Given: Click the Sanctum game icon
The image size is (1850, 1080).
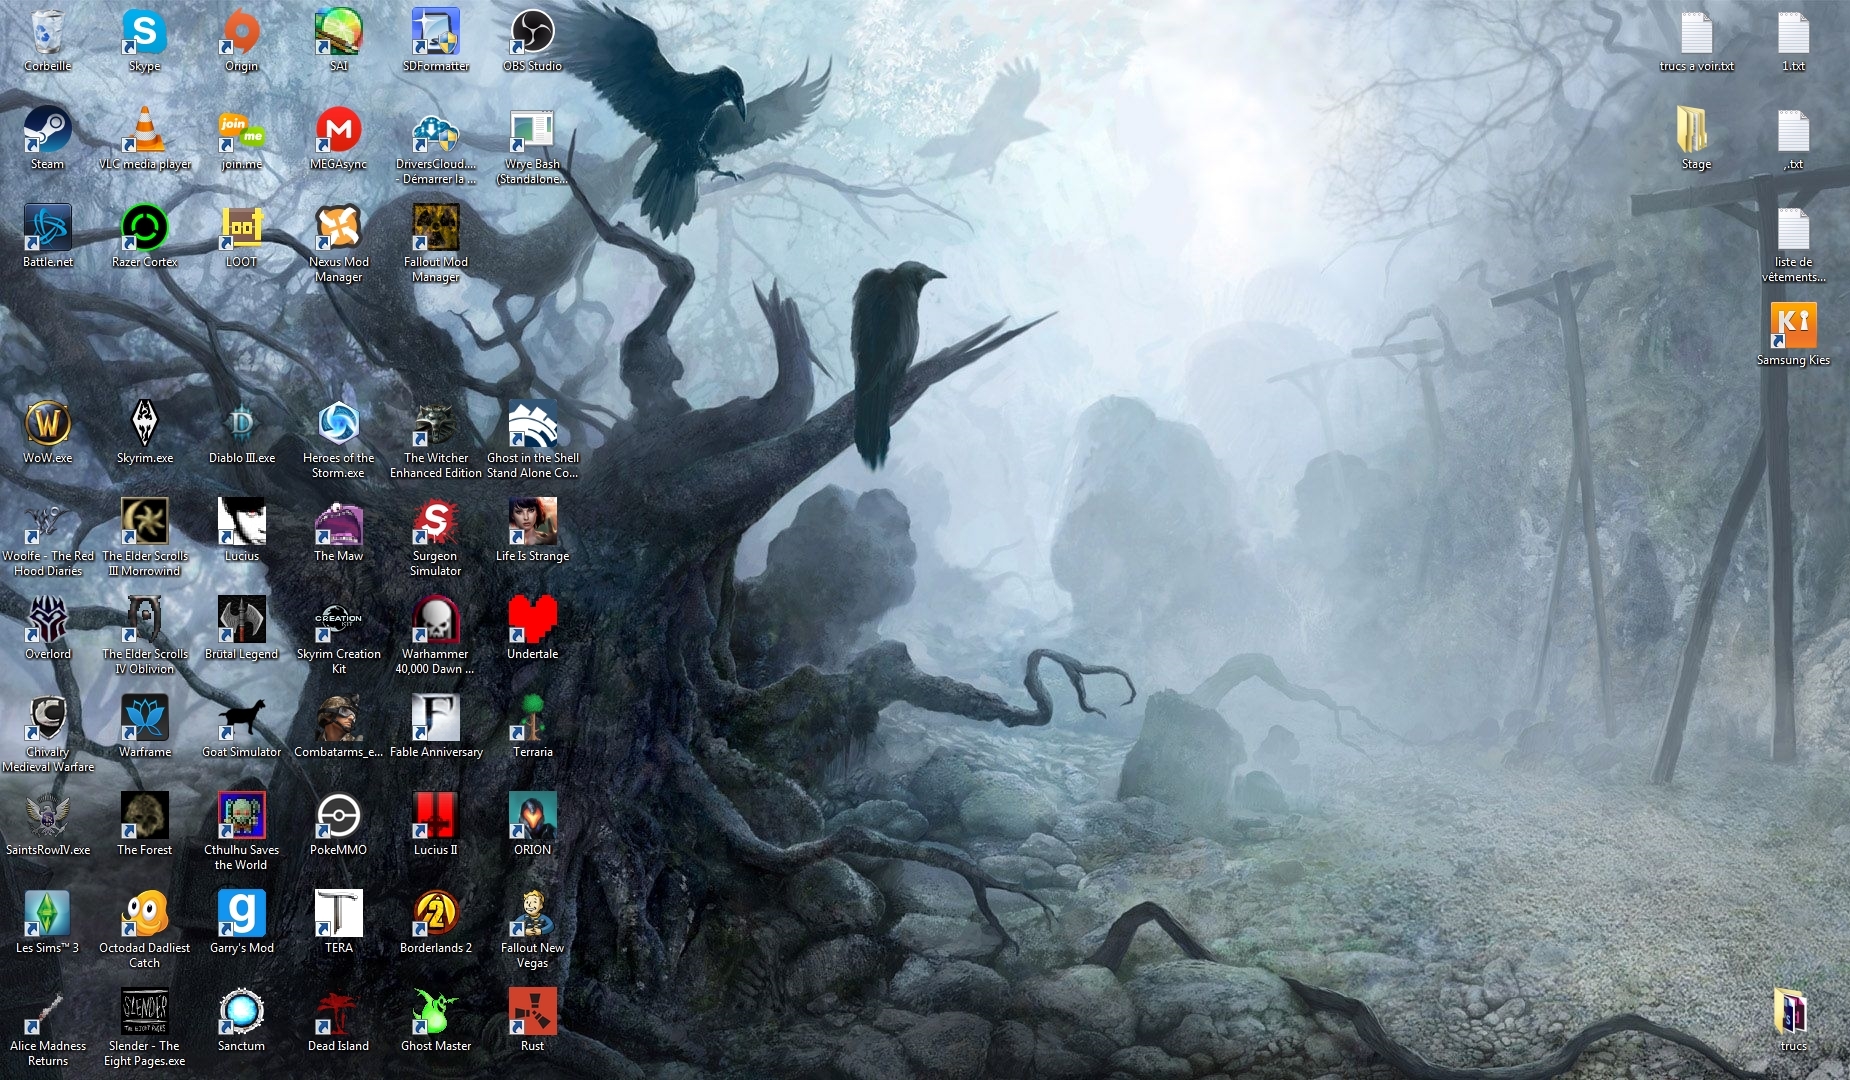Looking at the screenshot, I should click(x=241, y=1012).
